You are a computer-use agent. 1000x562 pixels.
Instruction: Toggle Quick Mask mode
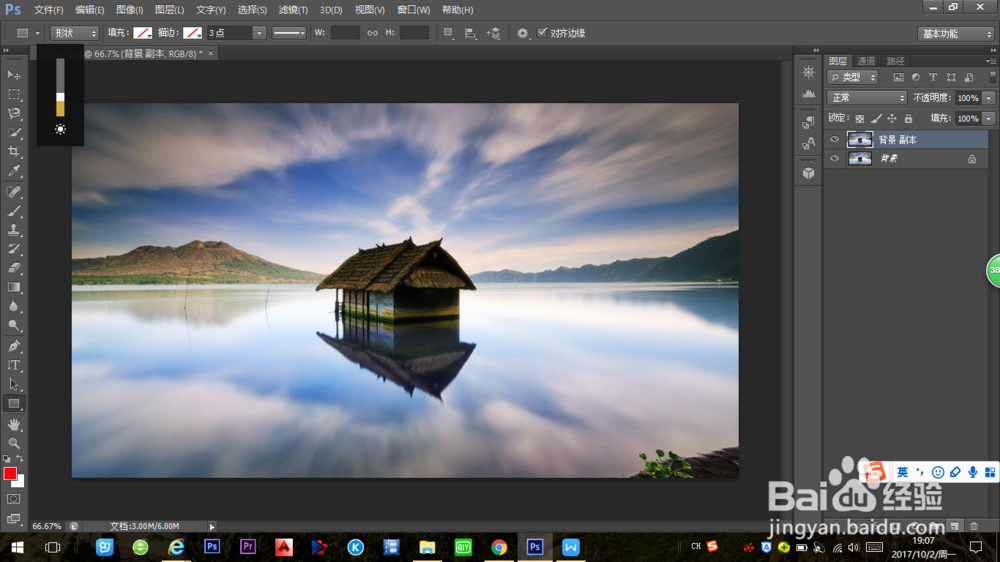click(13, 499)
